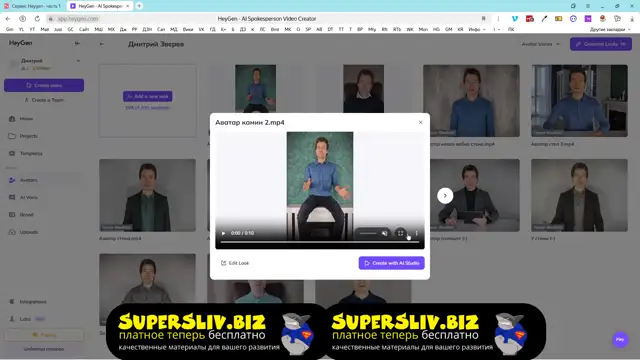Open the video player three-dot options
Image resolution: width=640 pixels, height=360 pixels.
pyautogui.click(x=416, y=233)
